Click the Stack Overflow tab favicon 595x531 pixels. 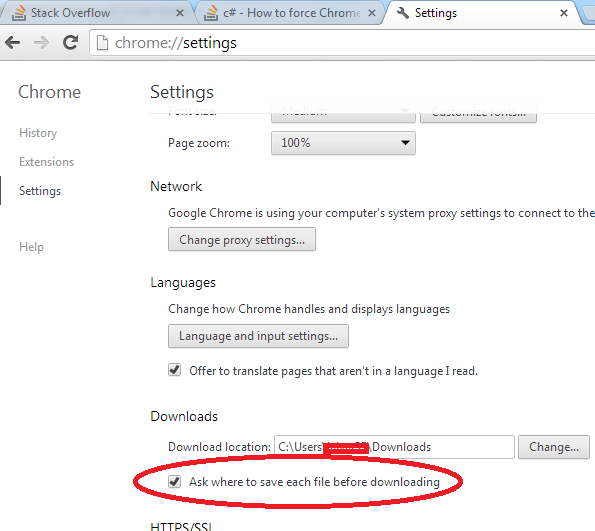click(19, 13)
